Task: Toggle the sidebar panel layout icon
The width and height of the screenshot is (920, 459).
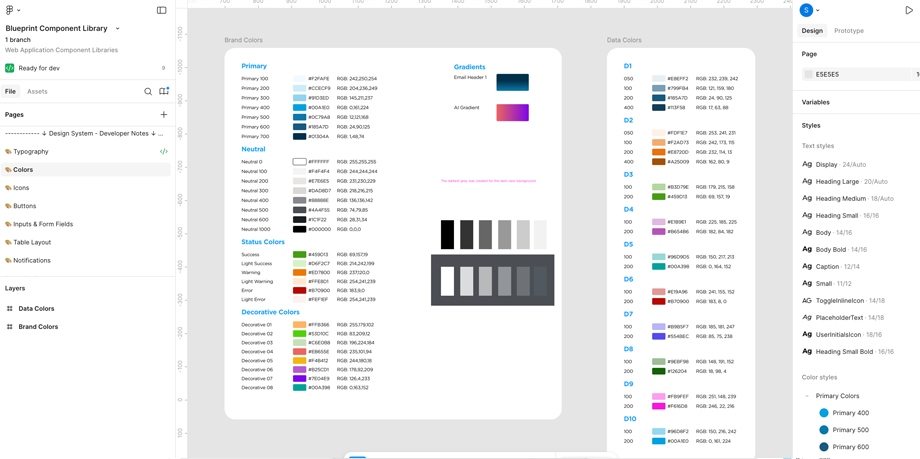Action: [x=161, y=10]
